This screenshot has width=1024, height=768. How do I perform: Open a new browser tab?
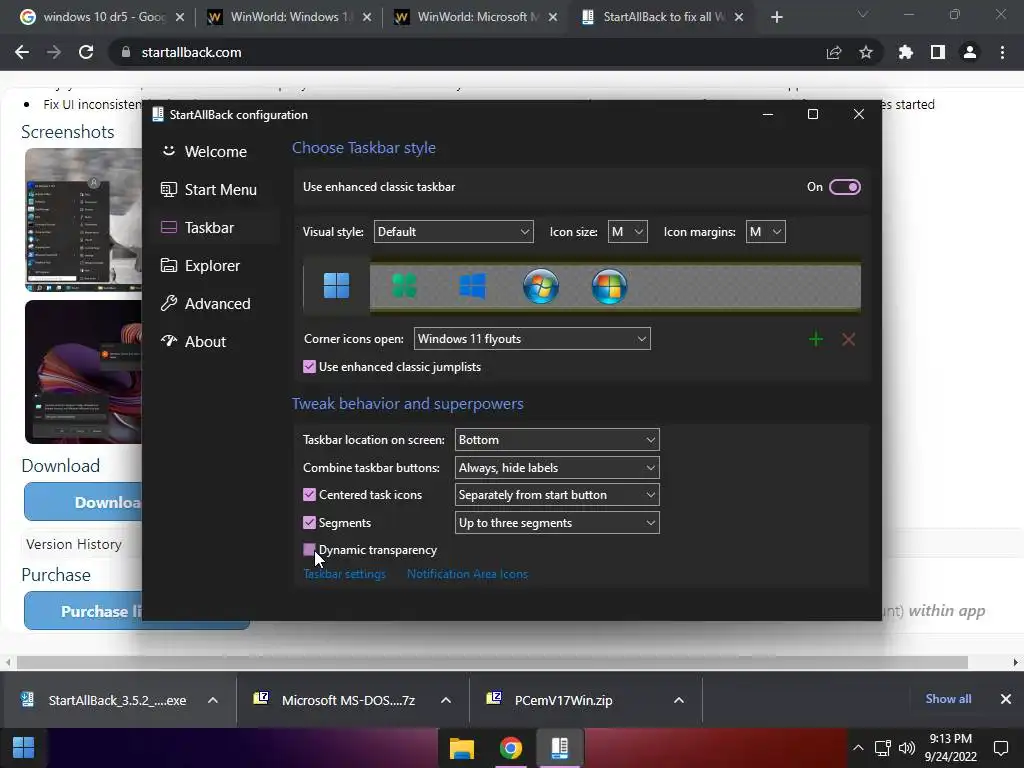point(776,17)
